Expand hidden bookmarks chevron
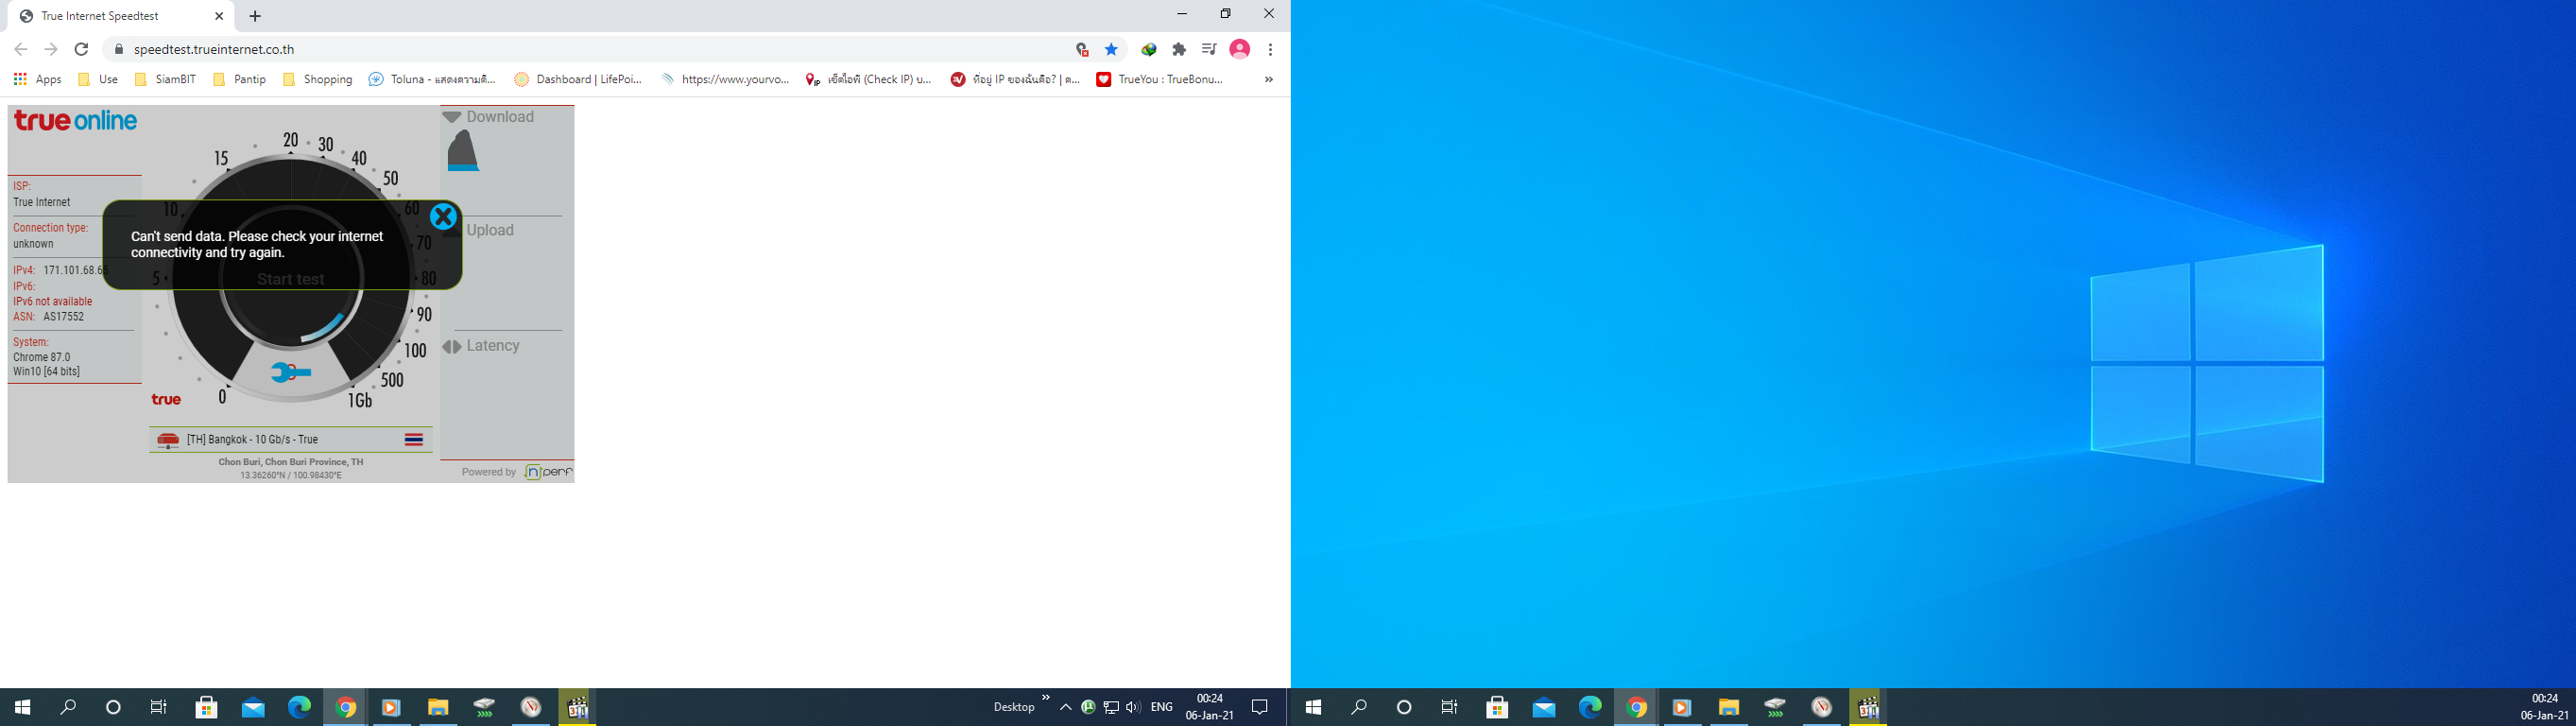Screen dimensions: 2576x726 point(1269,79)
